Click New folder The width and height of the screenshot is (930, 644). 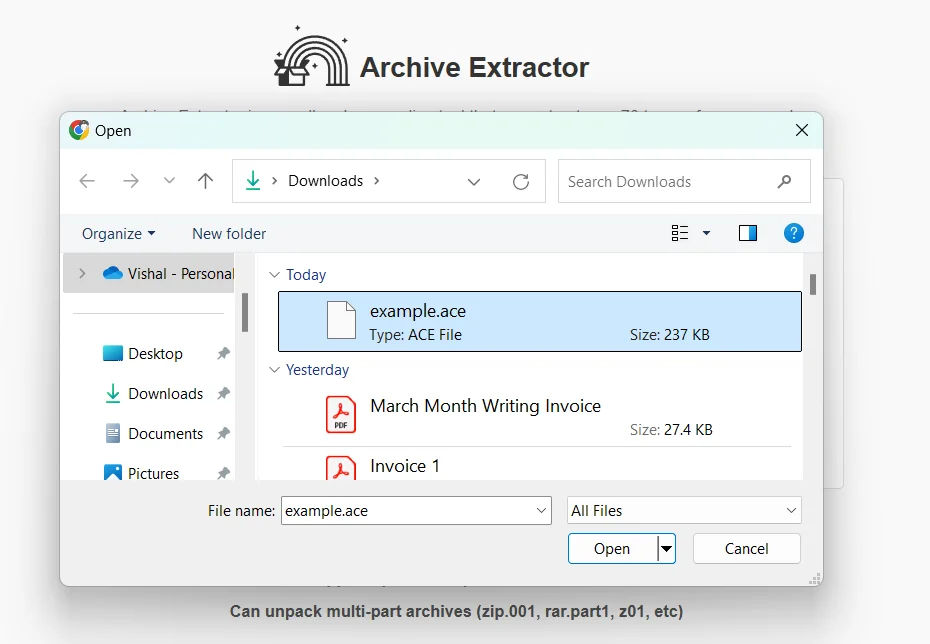[229, 234]
